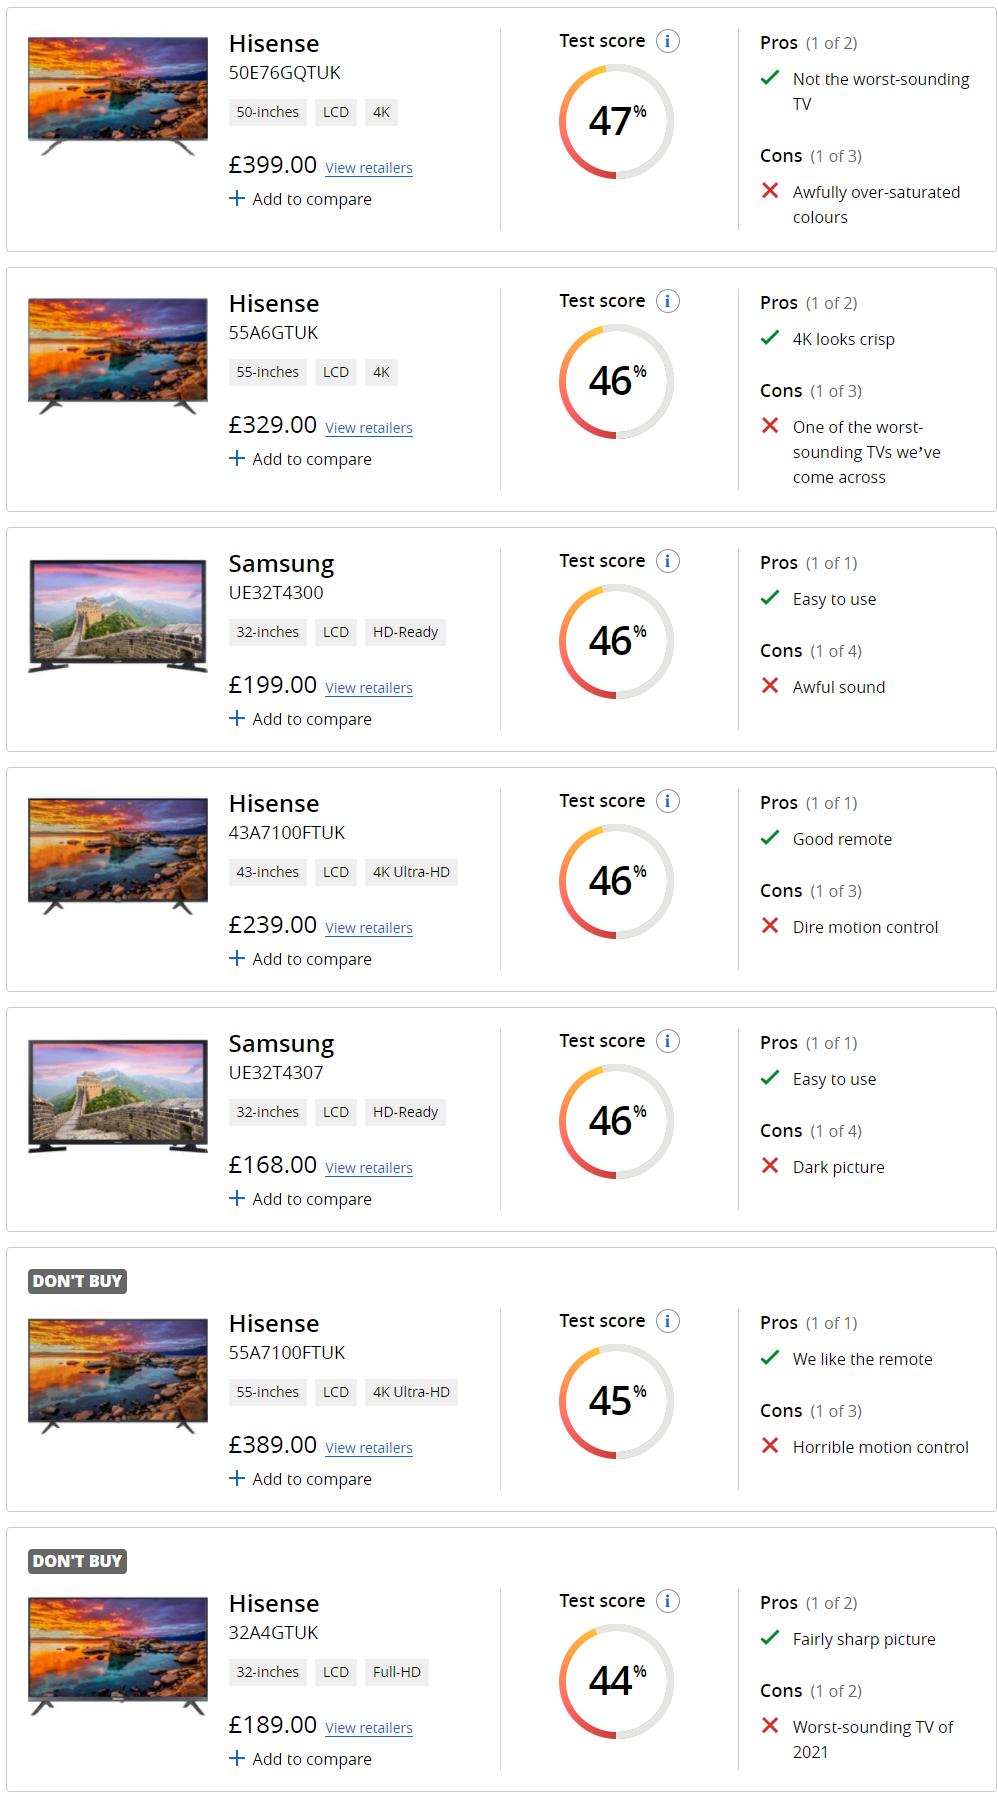Click info icon for Samsung UE32T4307 score
The height and width of the screenshot is (1796, 998).
[x=668, y=1041]
